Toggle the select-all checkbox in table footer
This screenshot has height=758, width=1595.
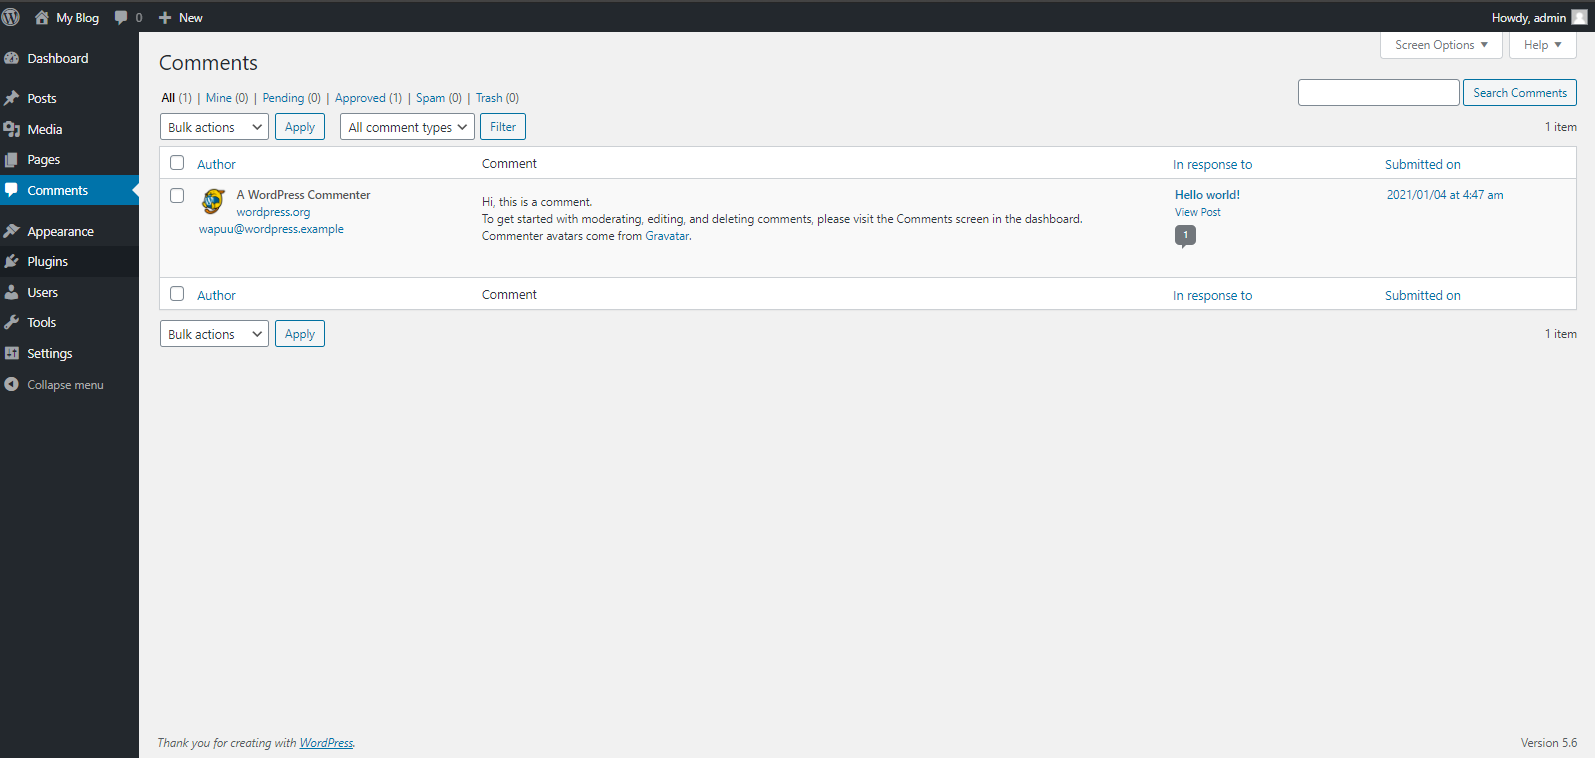click(177, 294)
